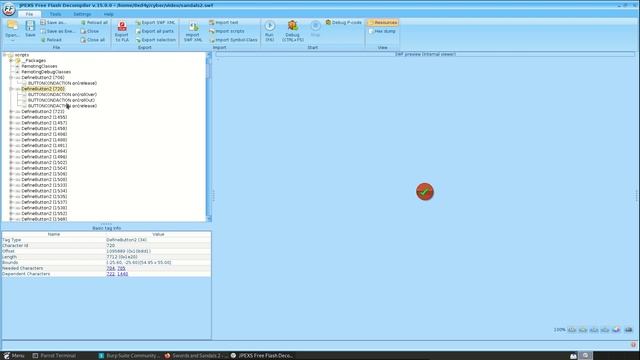Click the red error log icon in status bar
Viewport: 640px width, 360px height.
click(x=633, y=345)
